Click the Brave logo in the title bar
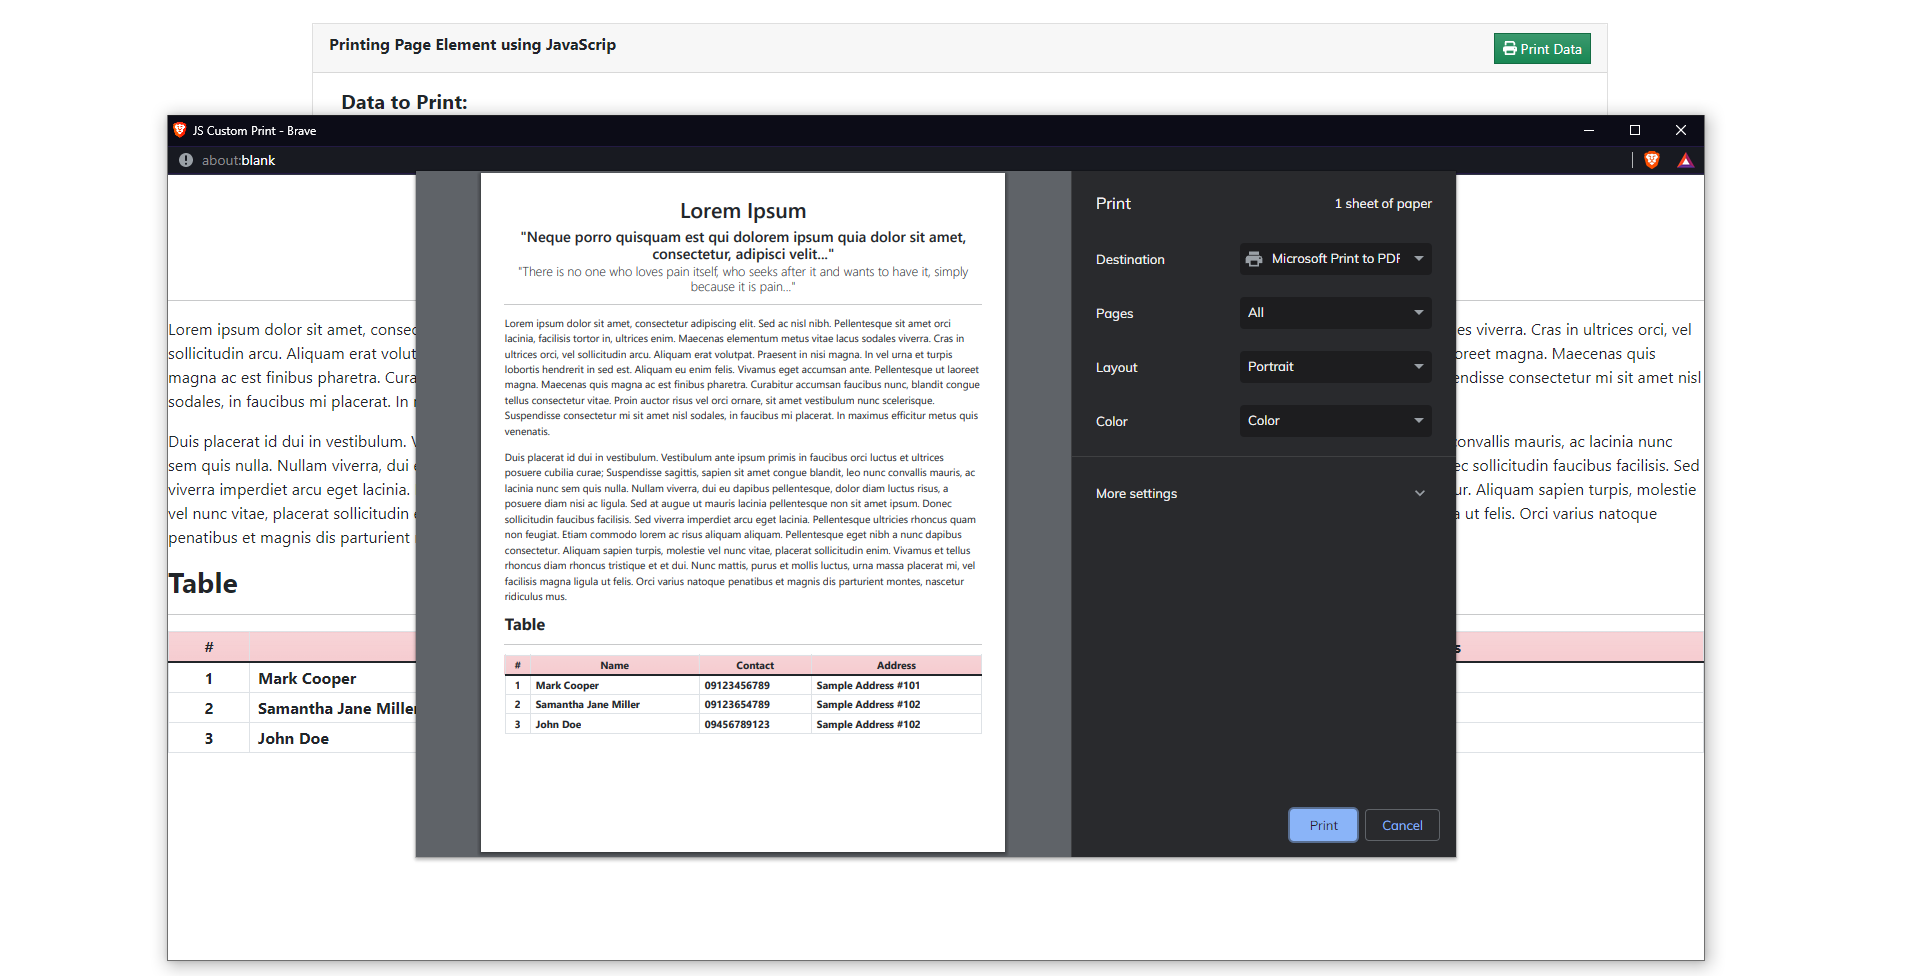 (180, 130)
